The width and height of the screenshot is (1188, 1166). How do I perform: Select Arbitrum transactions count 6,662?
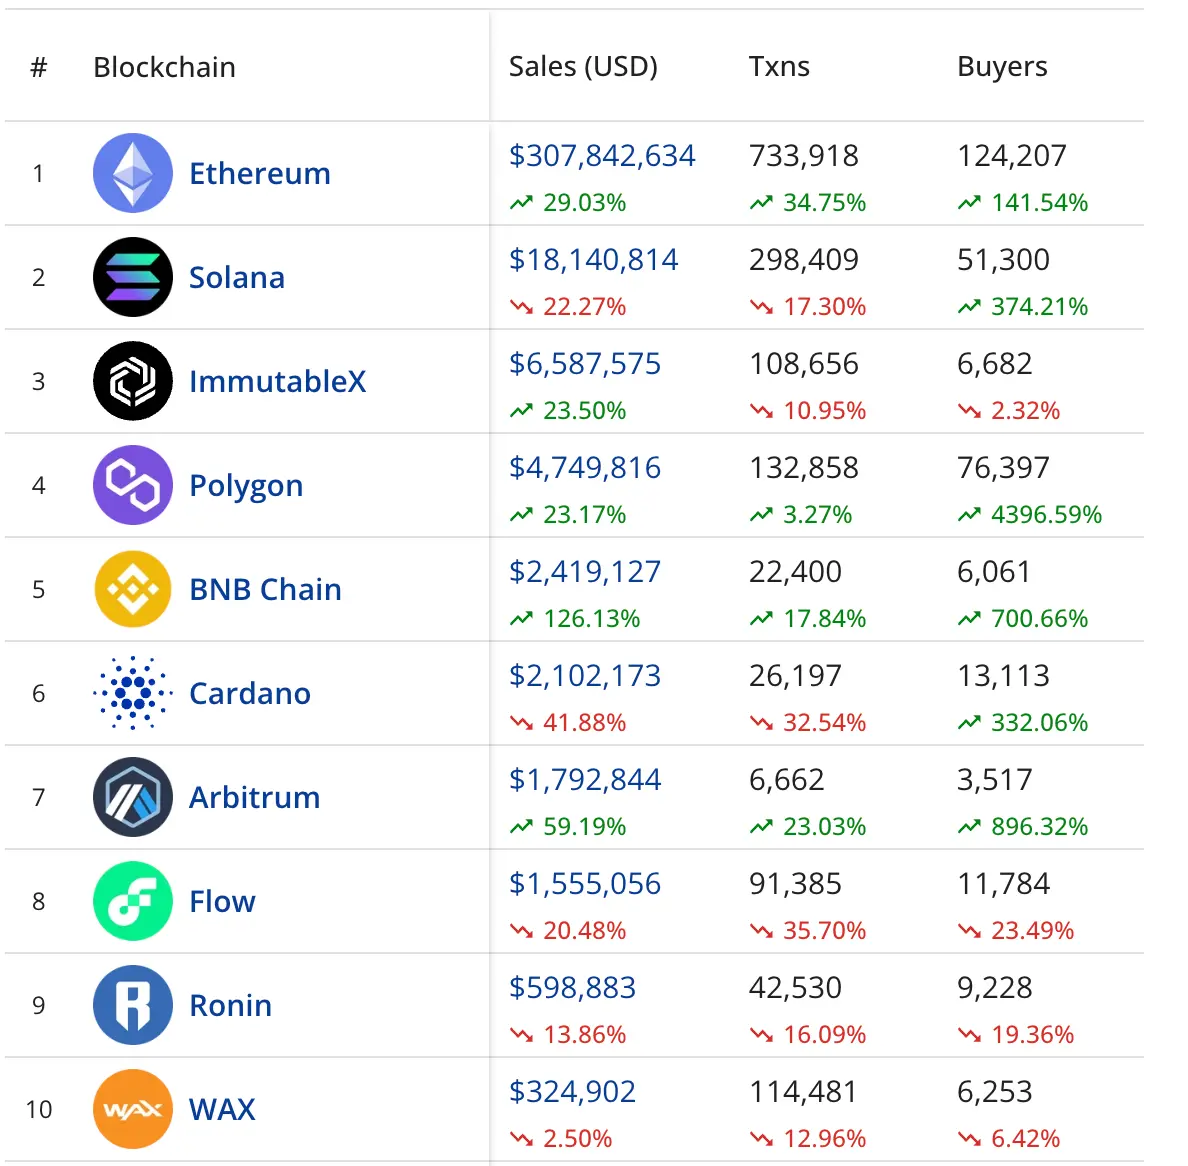(x=786, y=779)
